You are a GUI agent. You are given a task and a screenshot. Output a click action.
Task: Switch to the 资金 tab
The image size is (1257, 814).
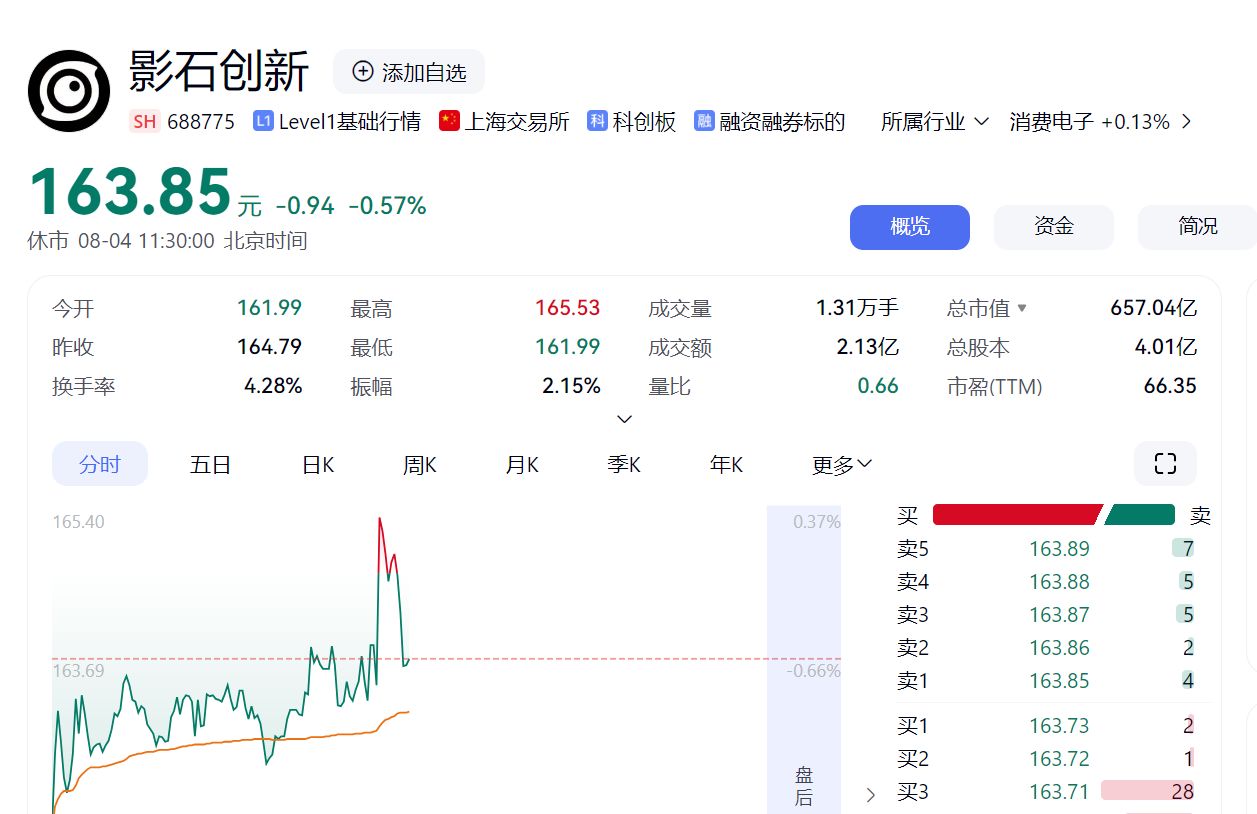point(1053,227)
